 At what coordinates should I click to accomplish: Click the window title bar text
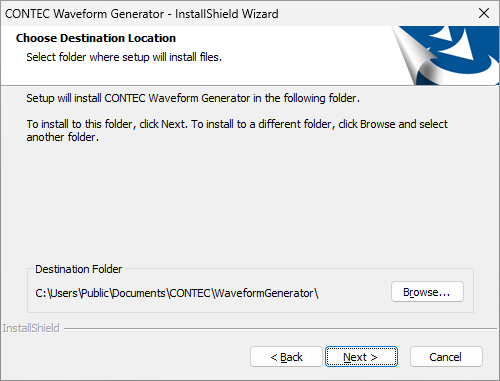(141, 14)
